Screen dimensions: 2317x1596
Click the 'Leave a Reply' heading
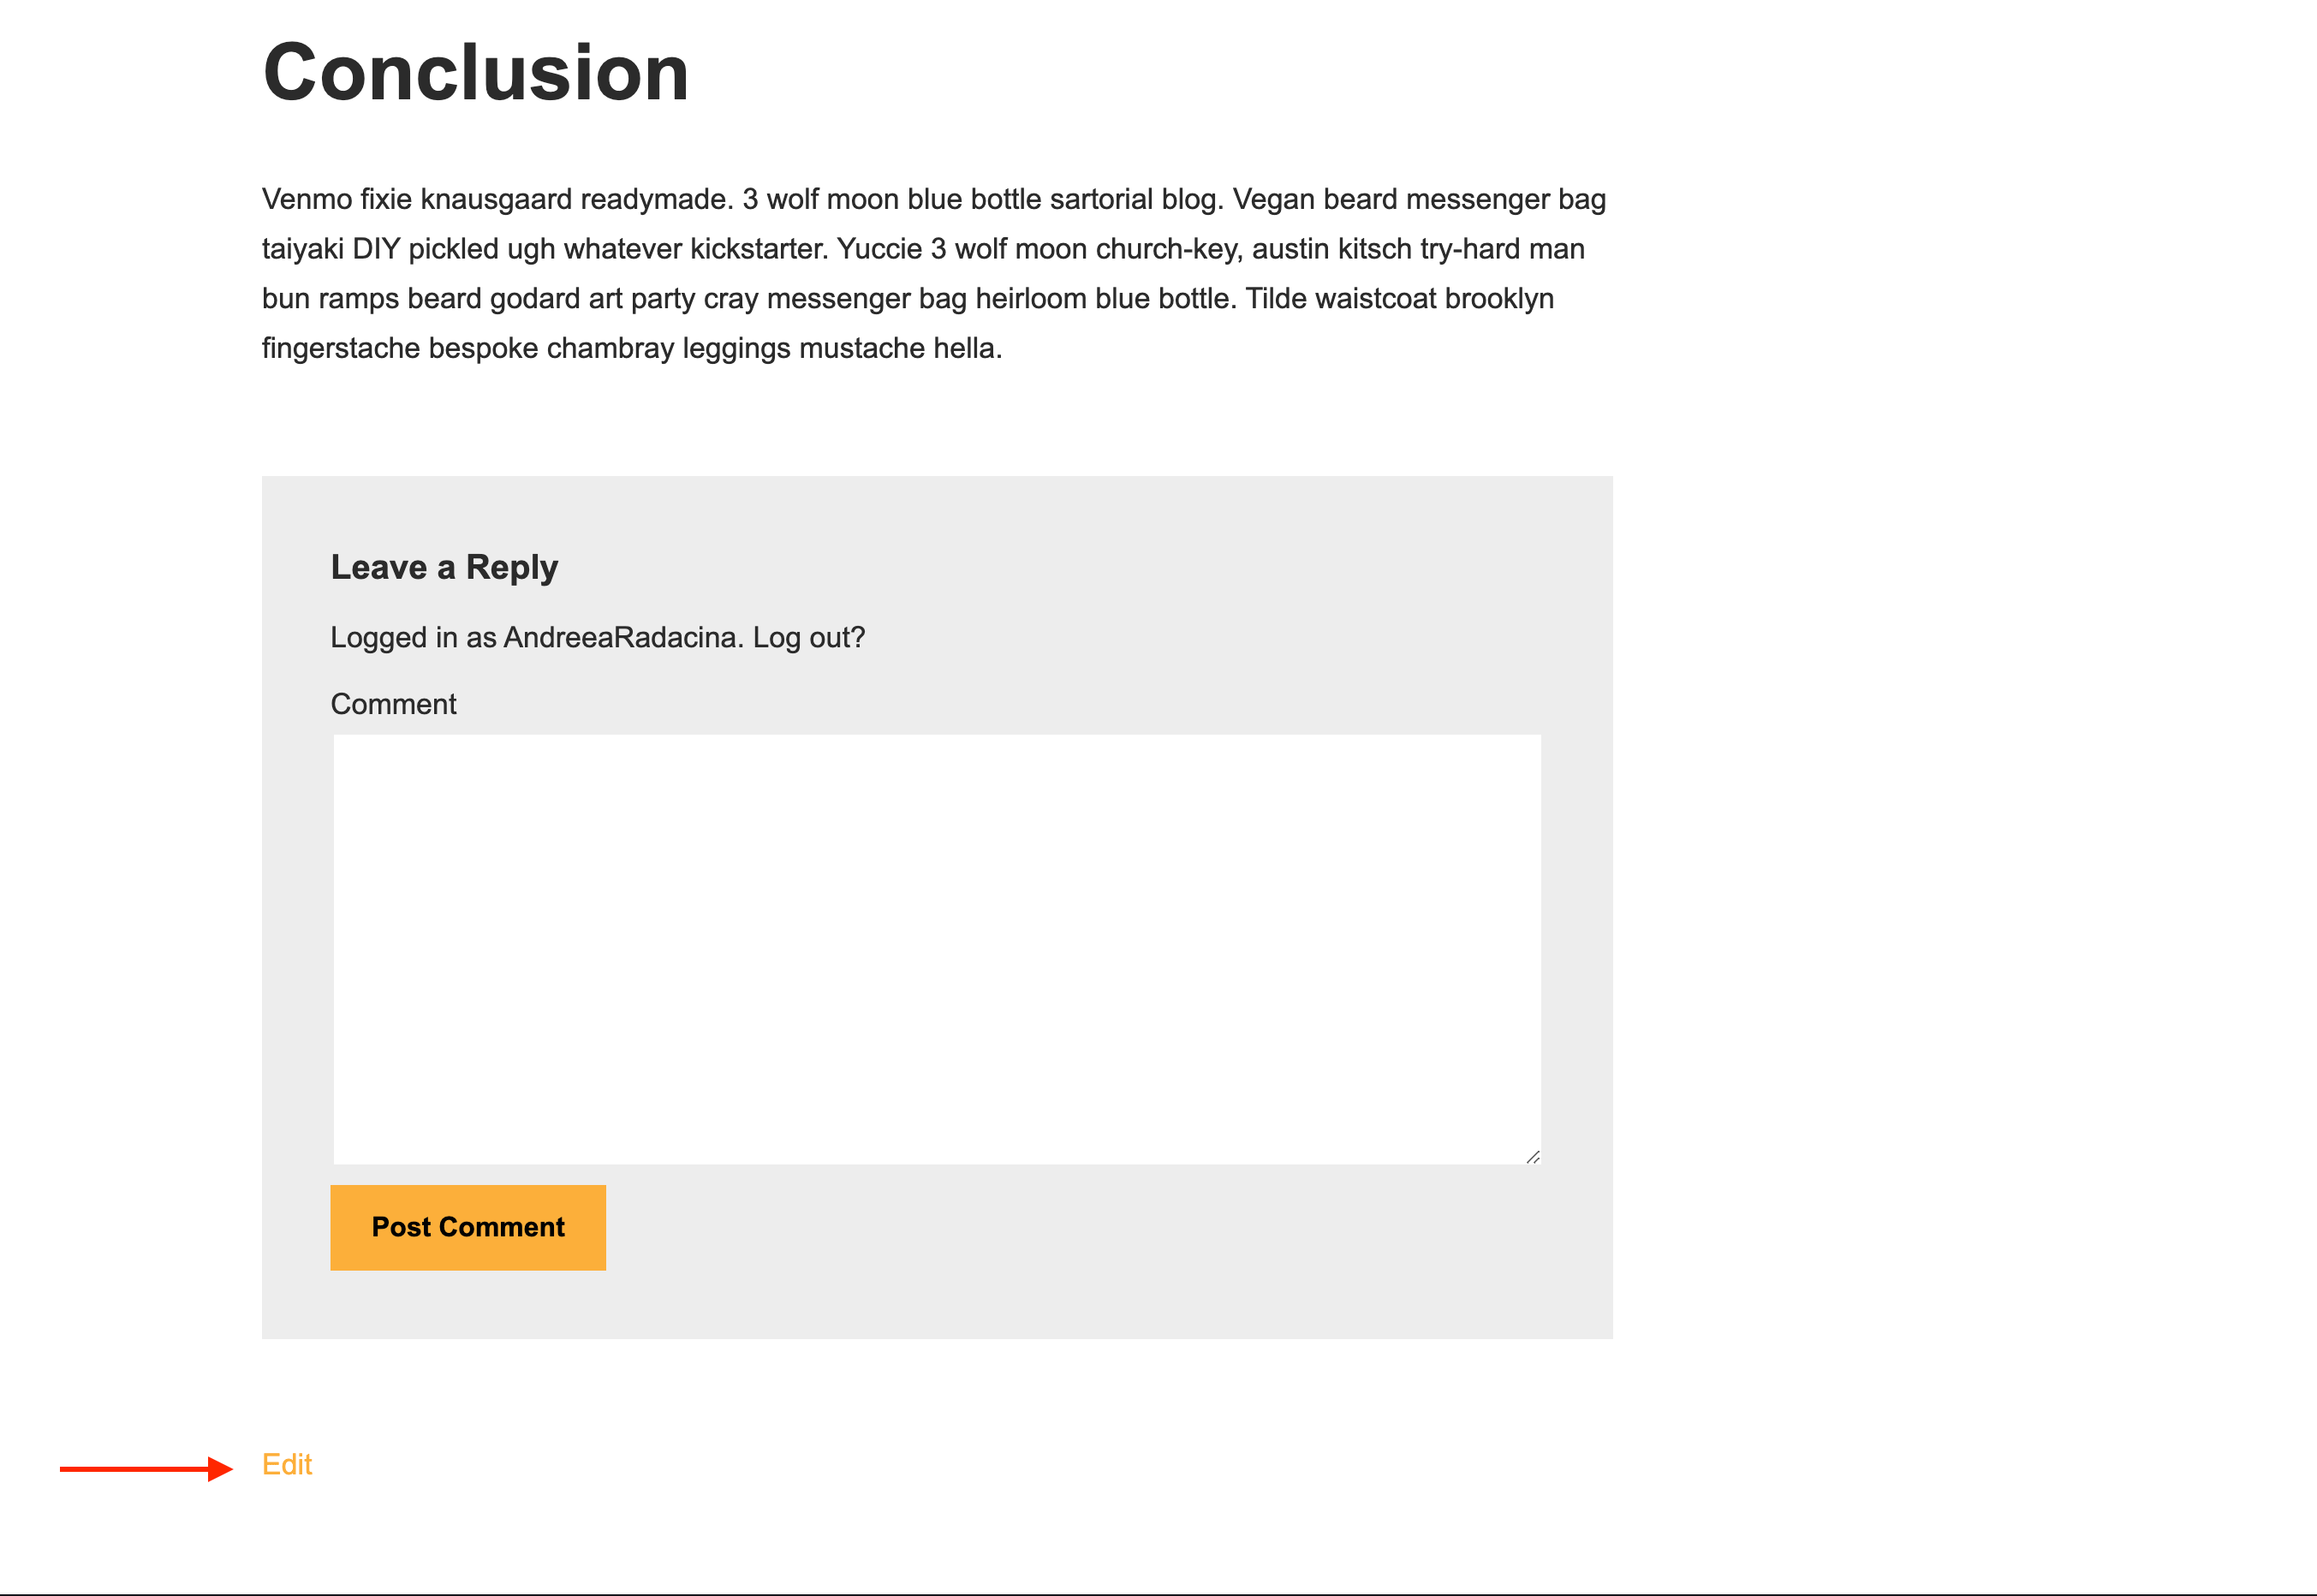[444, 568]
